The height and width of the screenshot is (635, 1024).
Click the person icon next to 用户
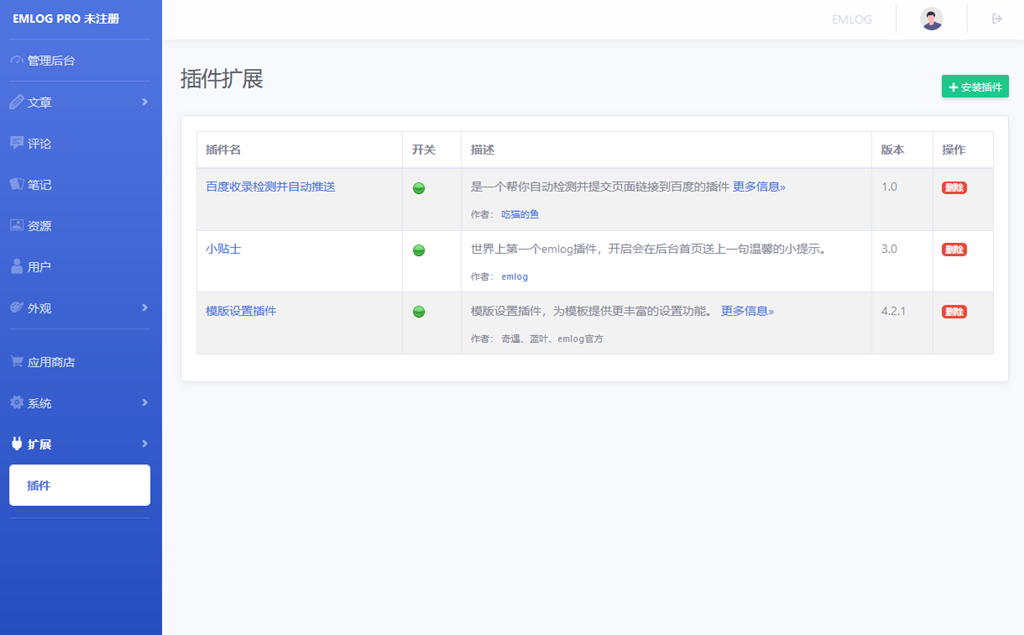[x=16, y=267]
